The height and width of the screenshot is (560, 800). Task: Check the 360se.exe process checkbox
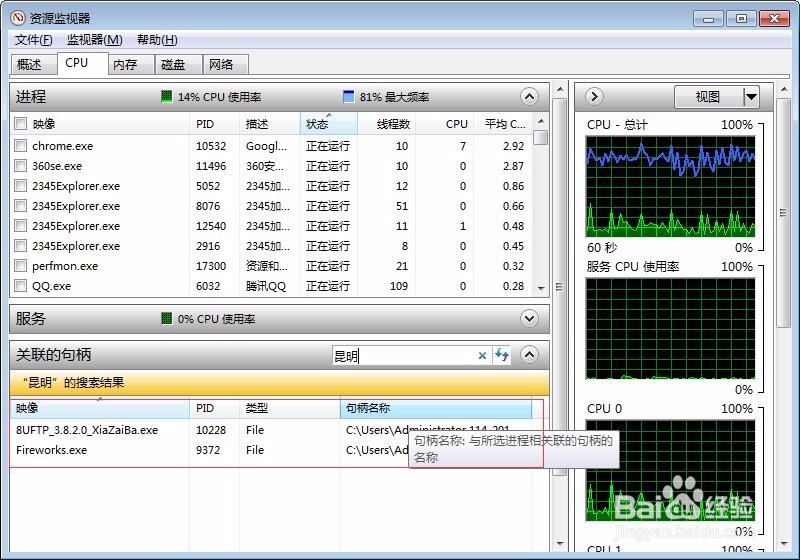coord(20,166)
